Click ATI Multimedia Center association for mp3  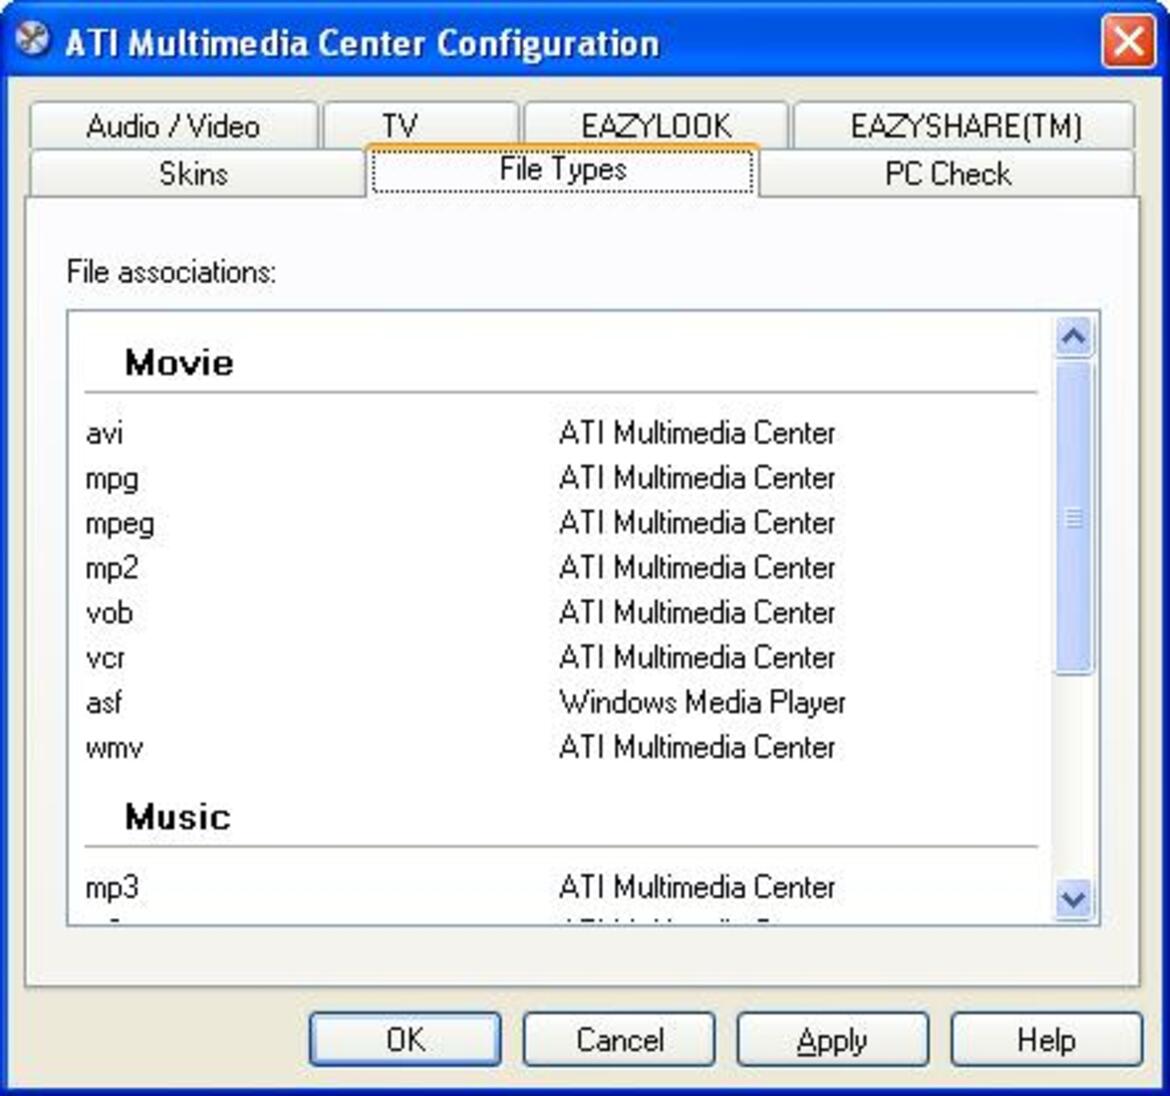click(x=697, y=888)
